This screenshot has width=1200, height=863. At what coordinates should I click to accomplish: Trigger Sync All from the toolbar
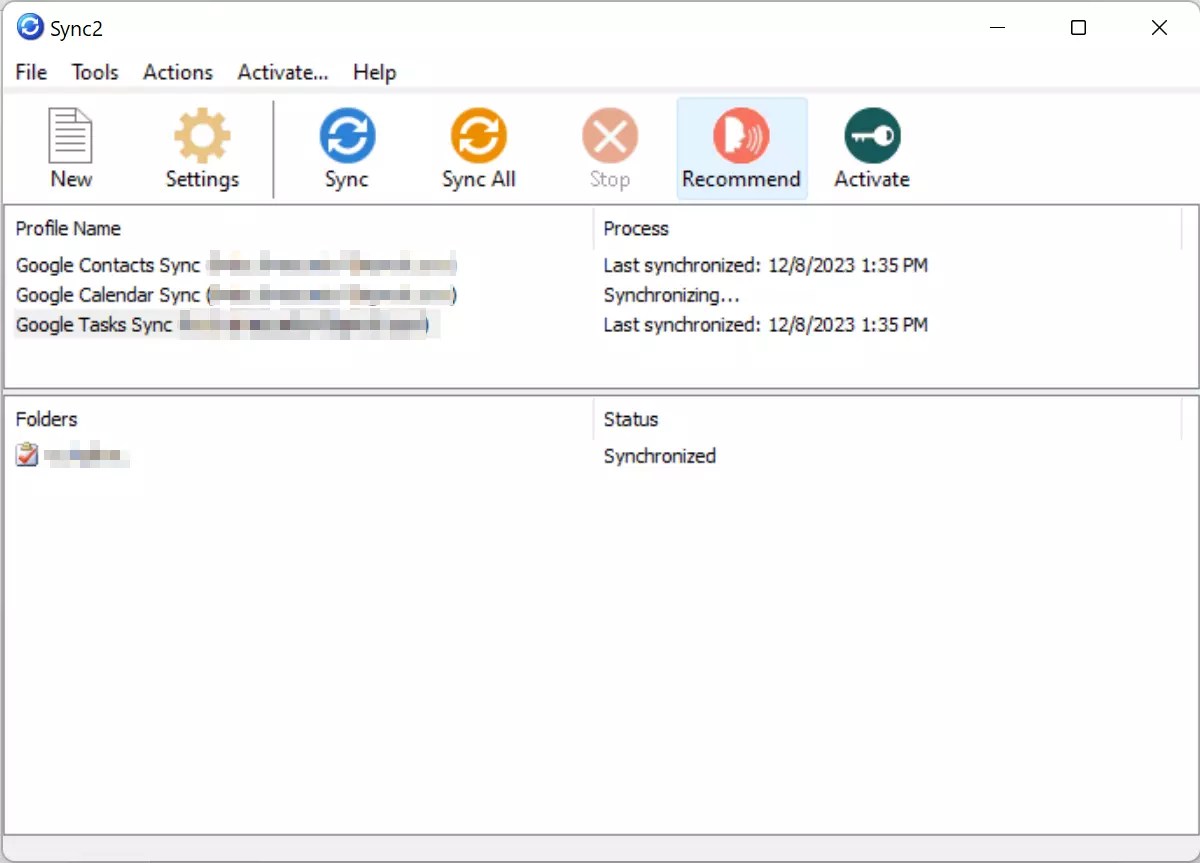[x=477, y=148]
